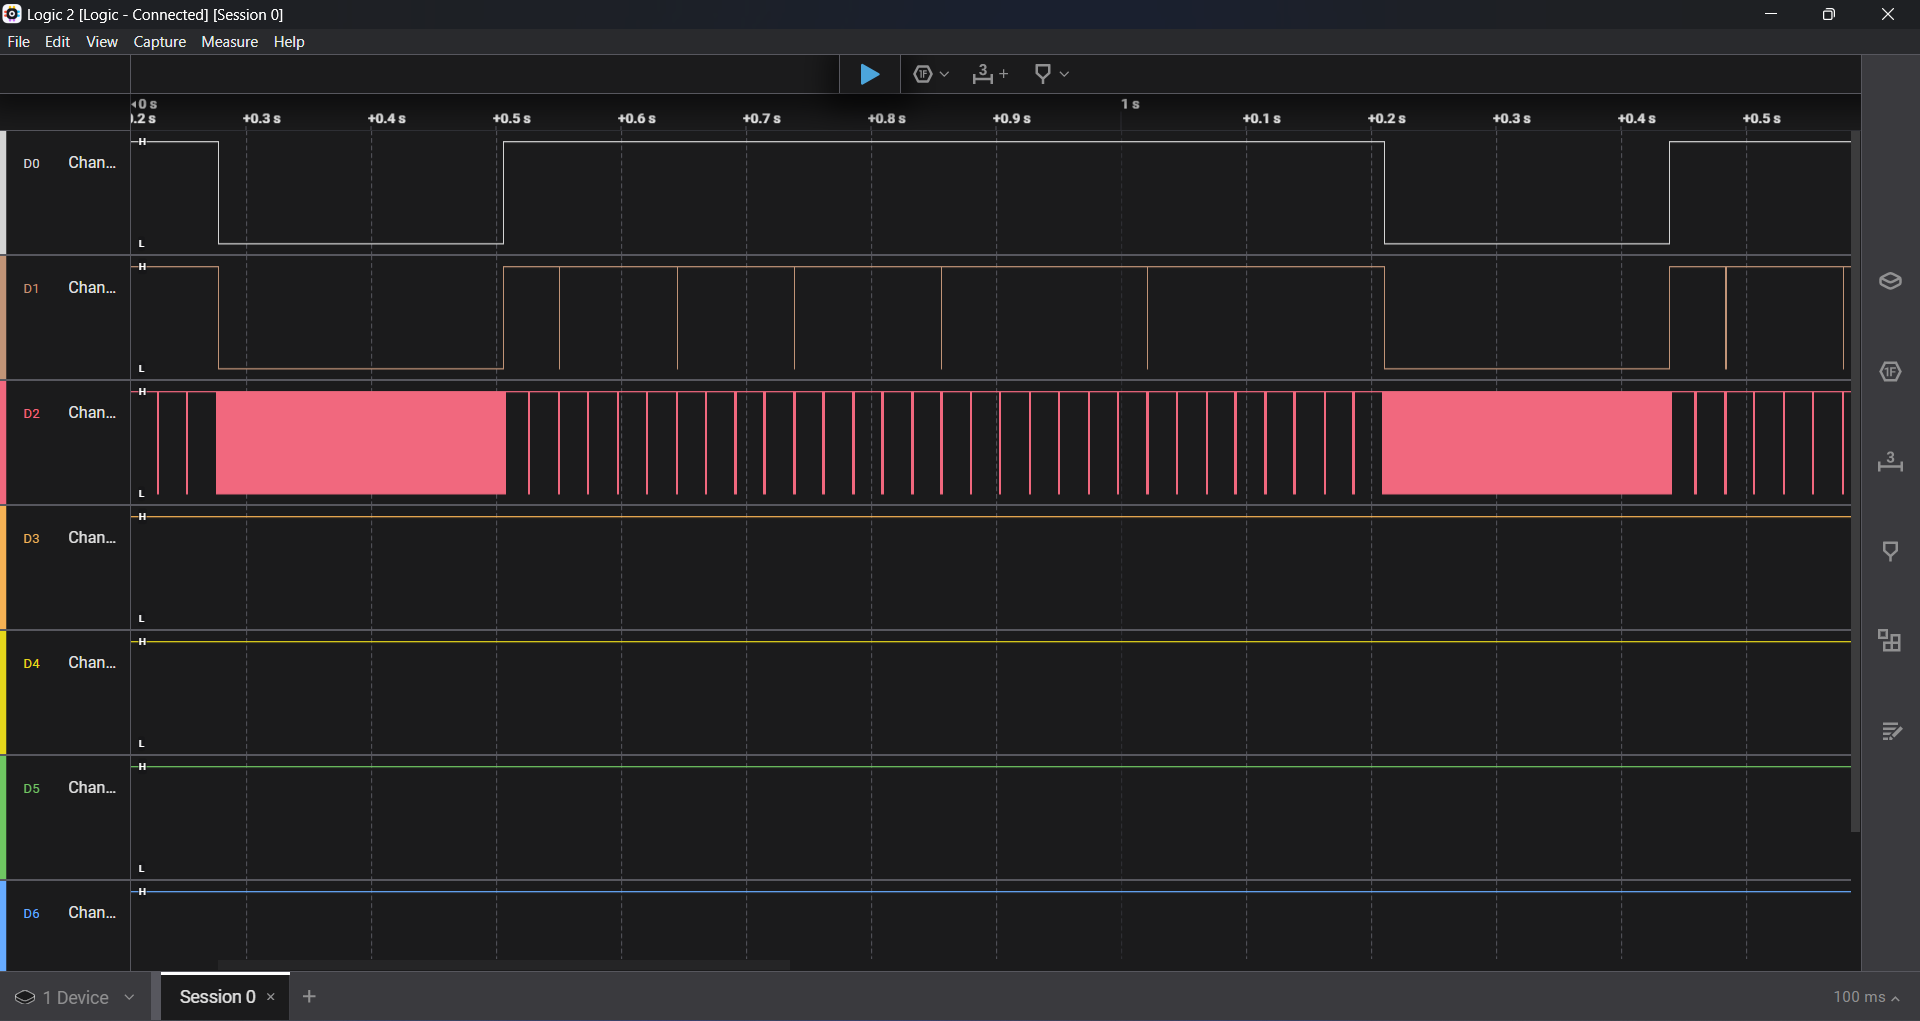Open the Capture menu

click(x=160, y=42)
